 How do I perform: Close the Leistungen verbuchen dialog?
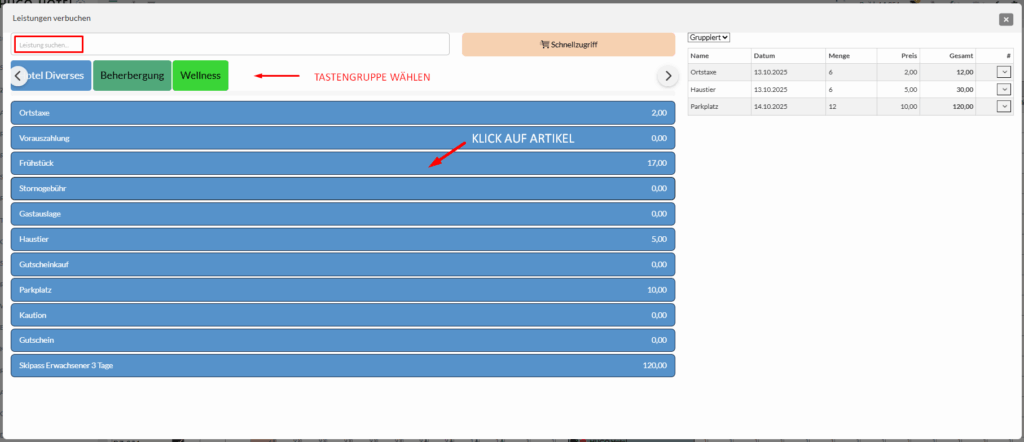(1005, 19)
